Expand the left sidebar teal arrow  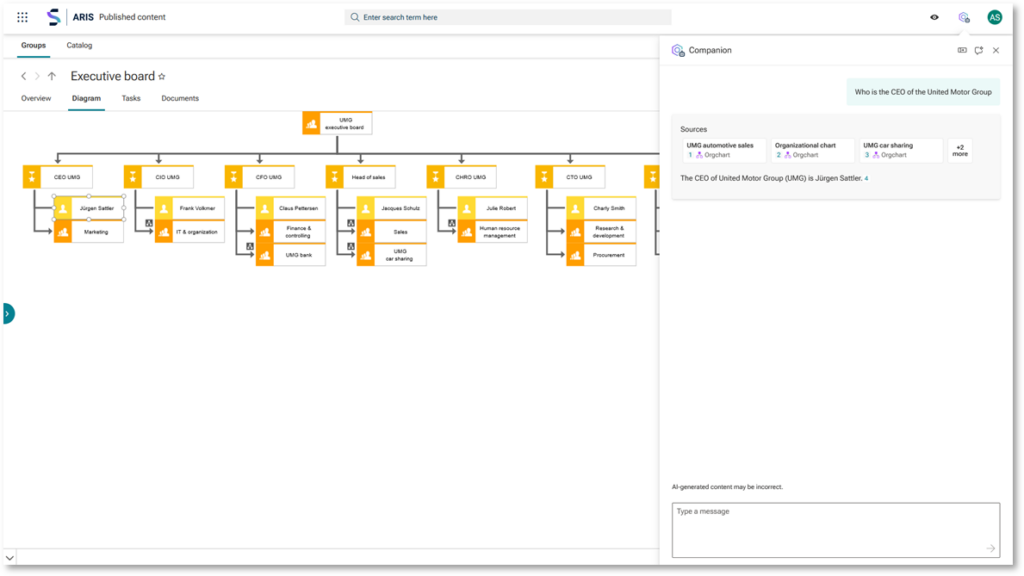(7, 313)
